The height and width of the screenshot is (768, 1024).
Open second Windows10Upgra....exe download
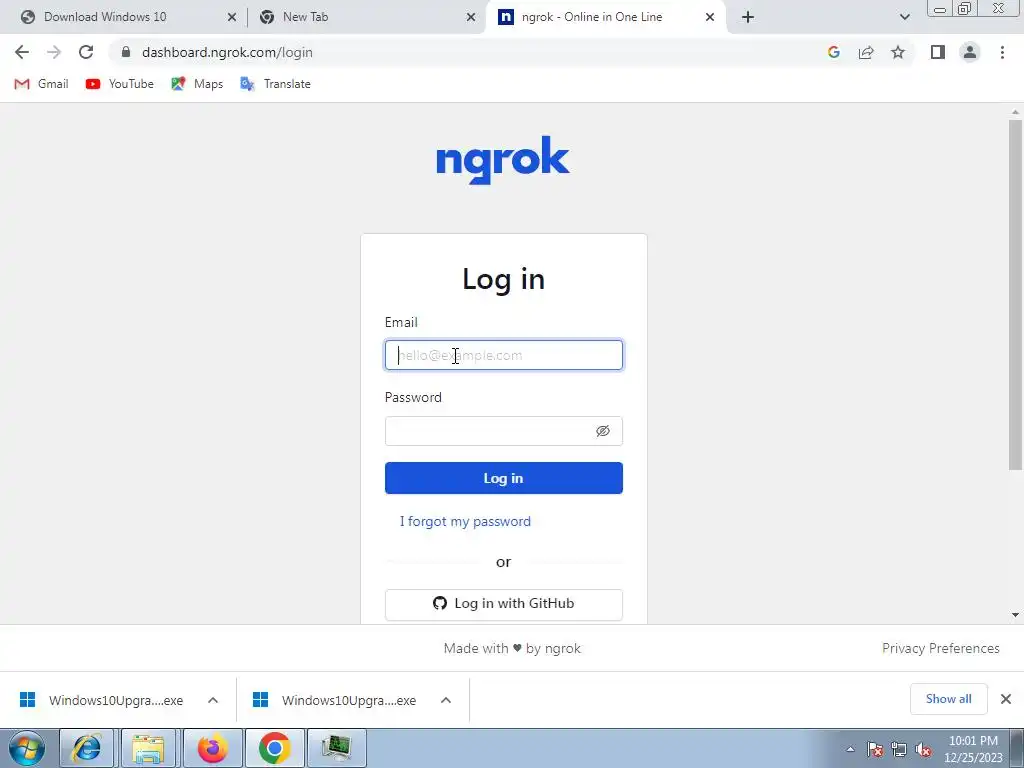pyautogui.click(x=334, y=700)
